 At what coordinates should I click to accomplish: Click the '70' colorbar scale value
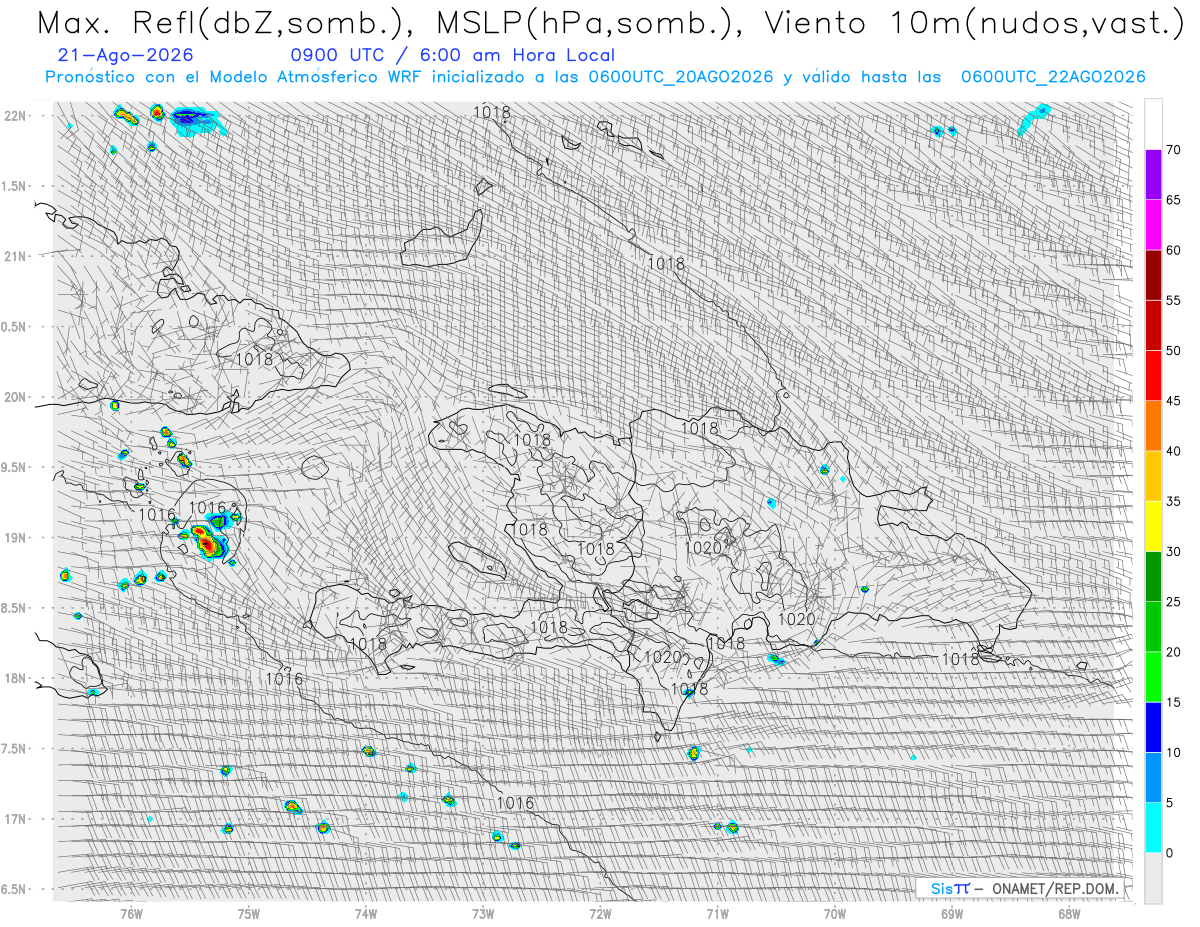(1173, 150)
